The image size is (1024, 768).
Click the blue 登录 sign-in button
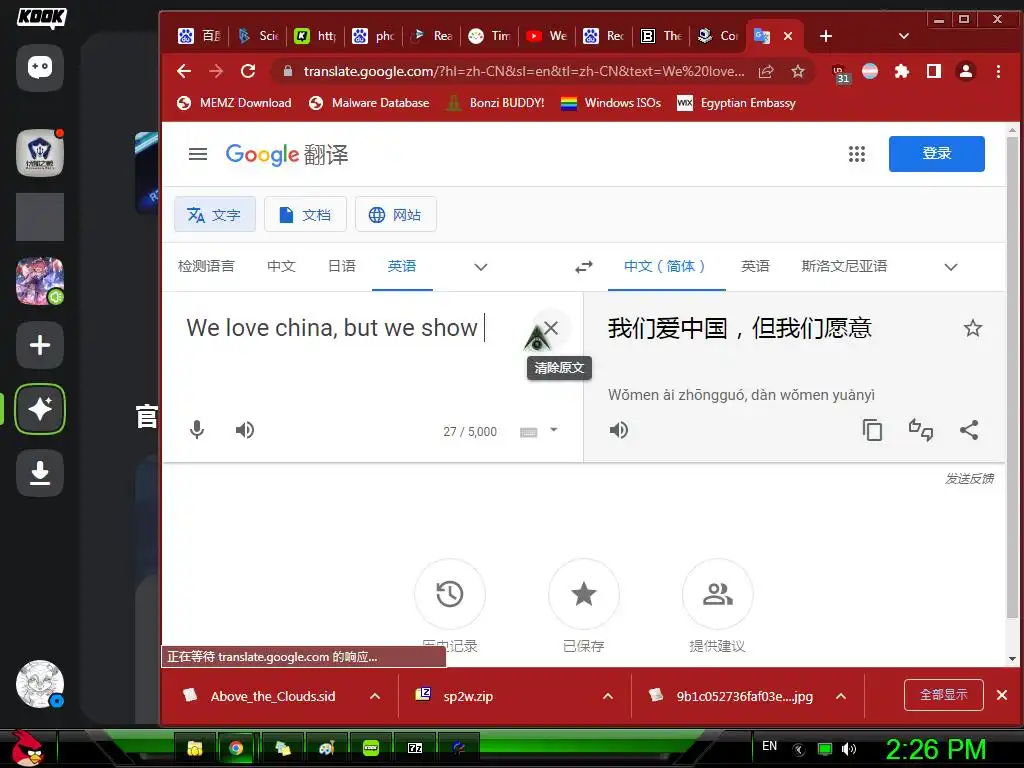click(x=936, y=154)
